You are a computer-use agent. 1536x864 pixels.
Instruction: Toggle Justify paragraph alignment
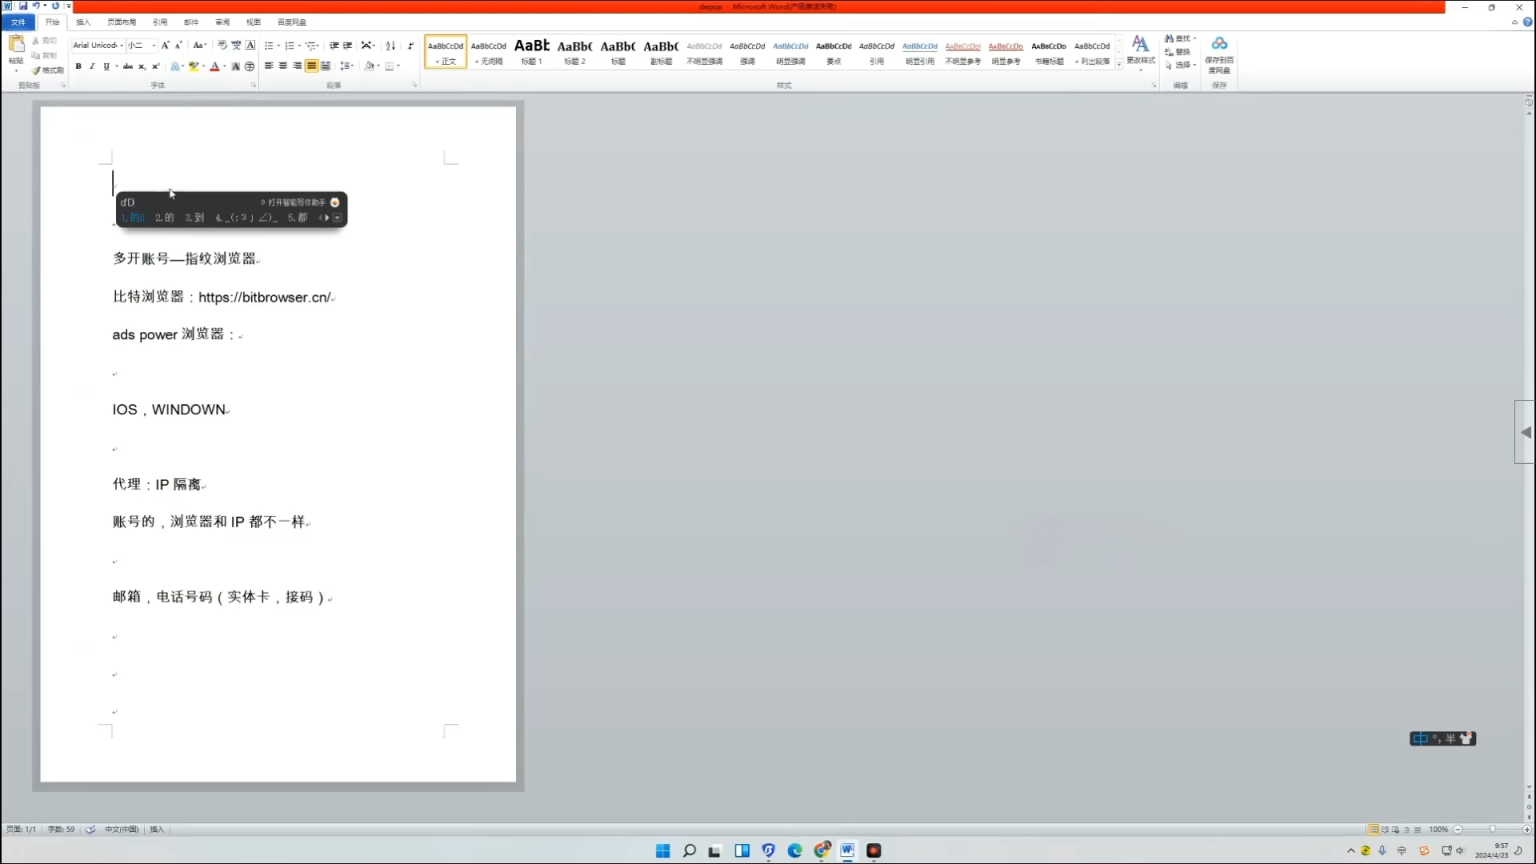312,66
